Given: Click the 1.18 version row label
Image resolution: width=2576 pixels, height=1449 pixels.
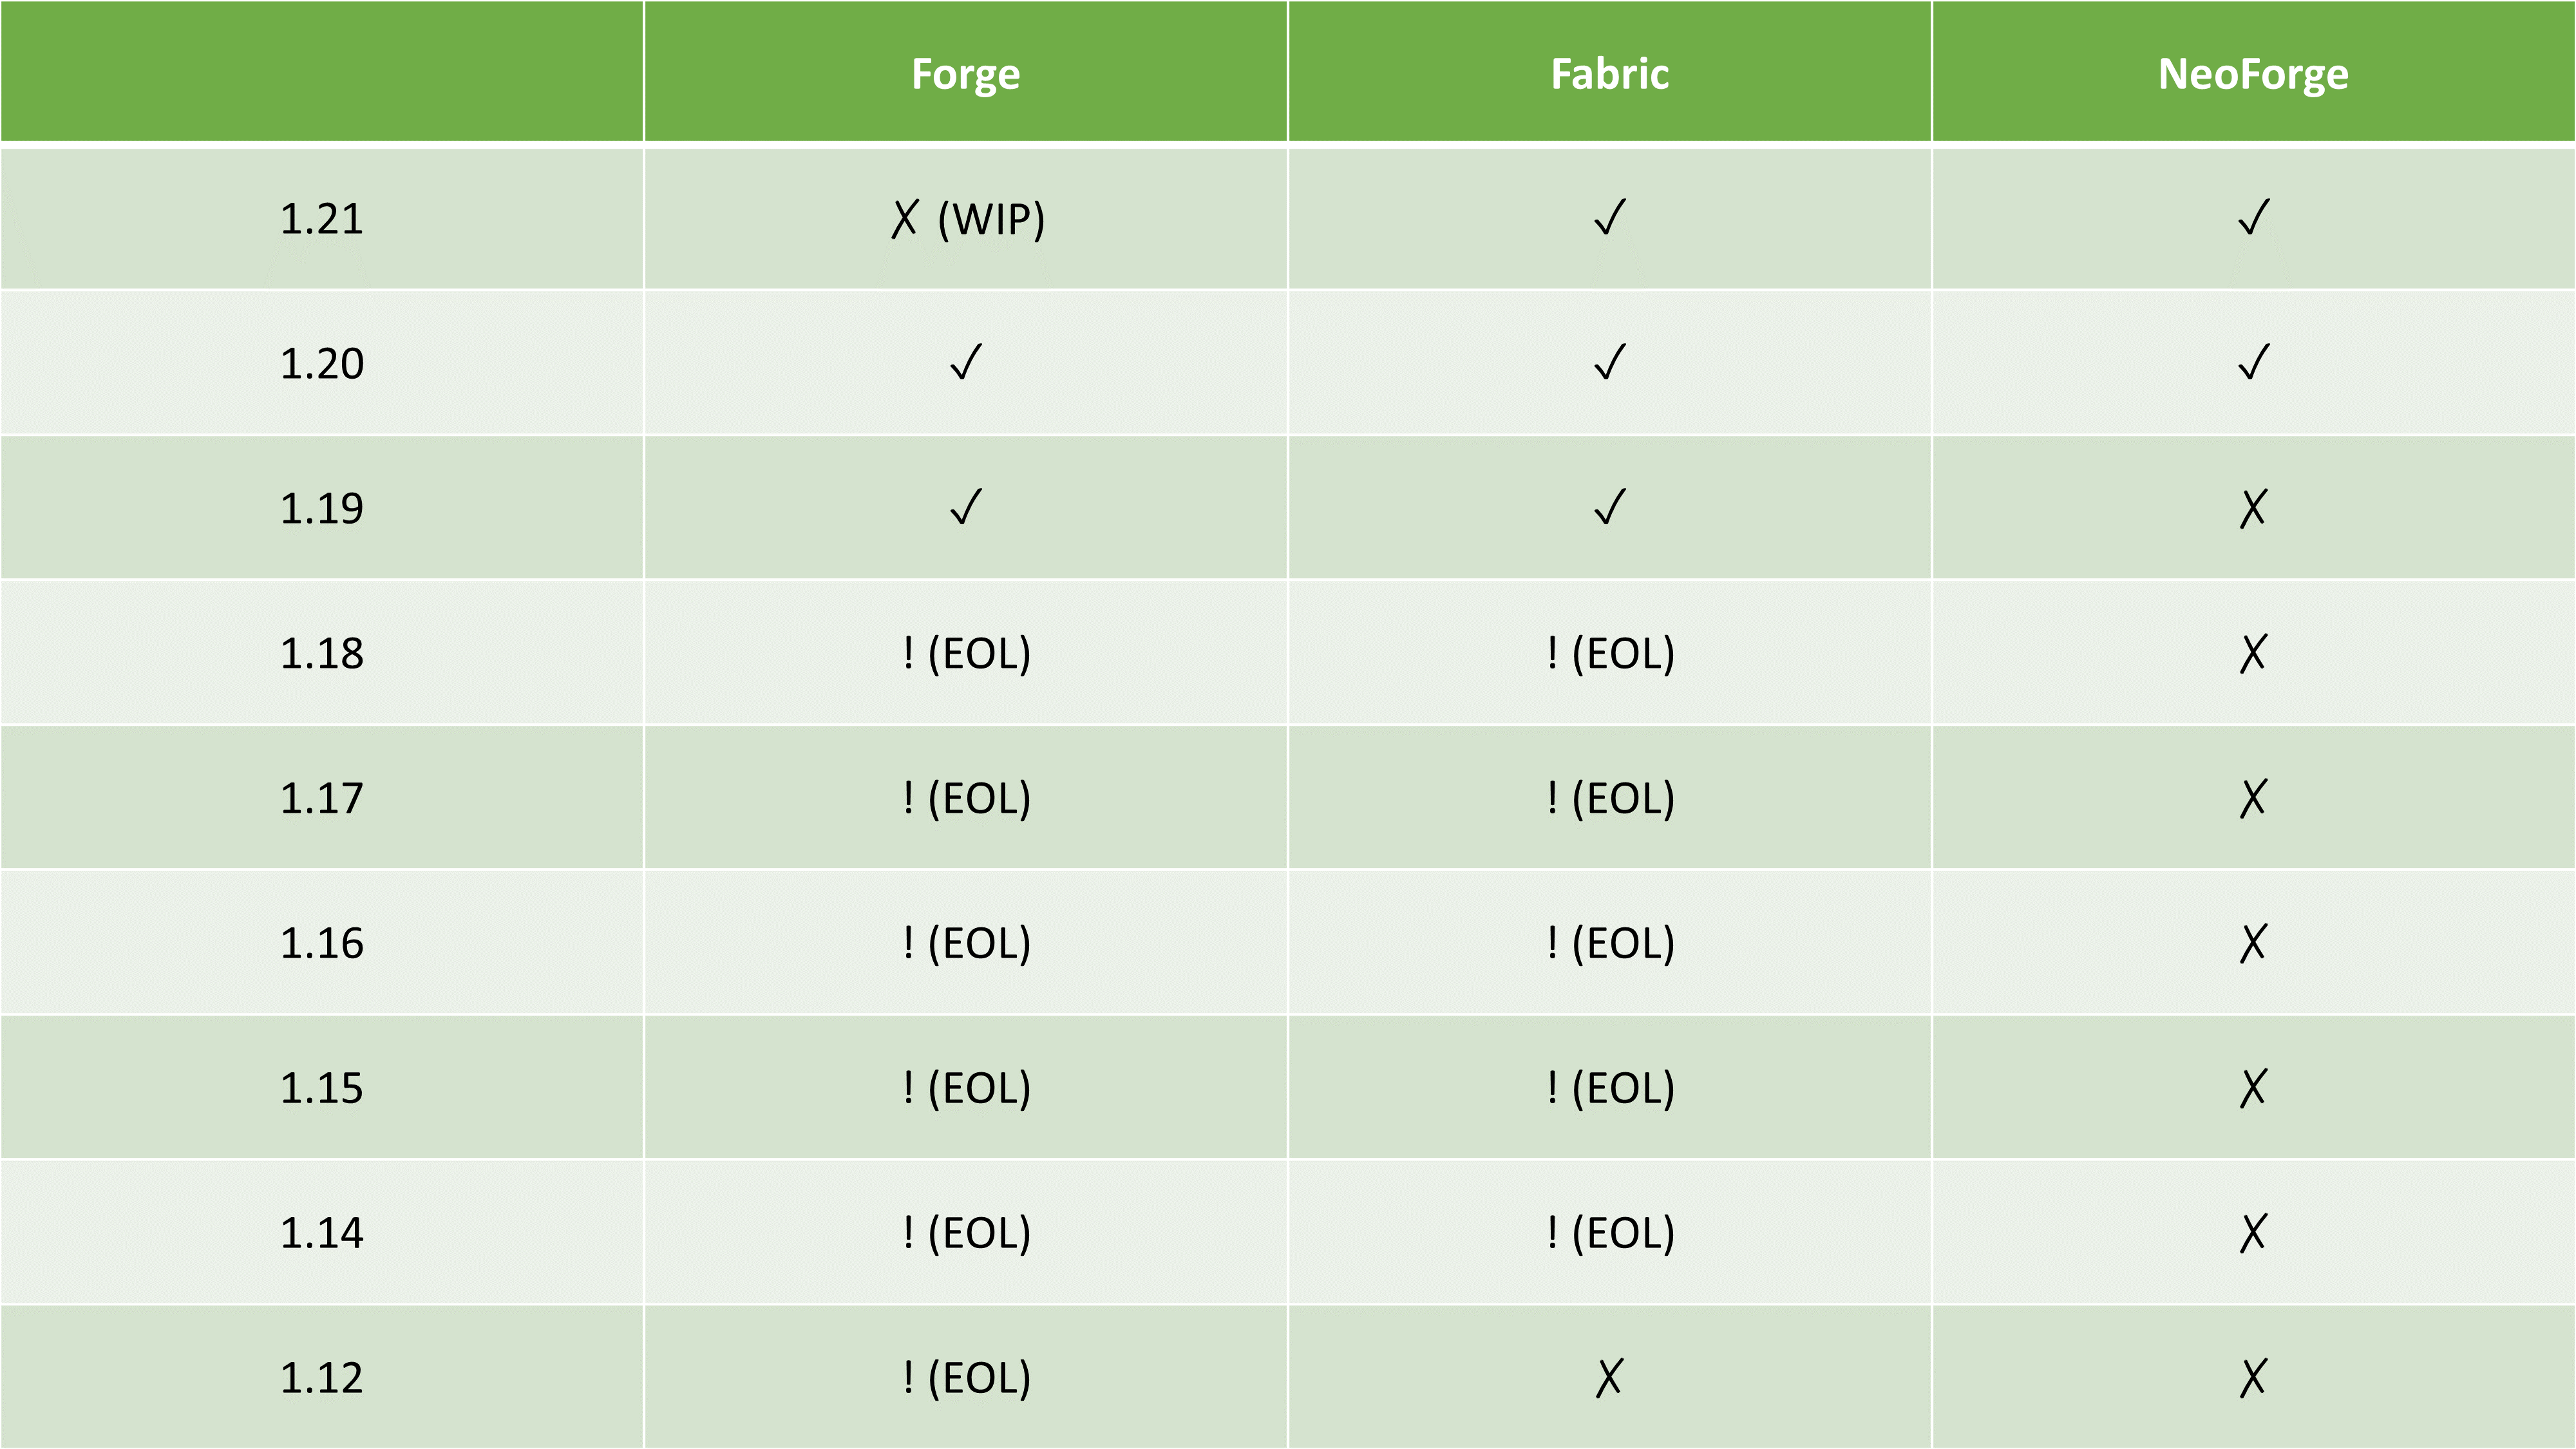Looking at the screenshot, I should [322, 653].
